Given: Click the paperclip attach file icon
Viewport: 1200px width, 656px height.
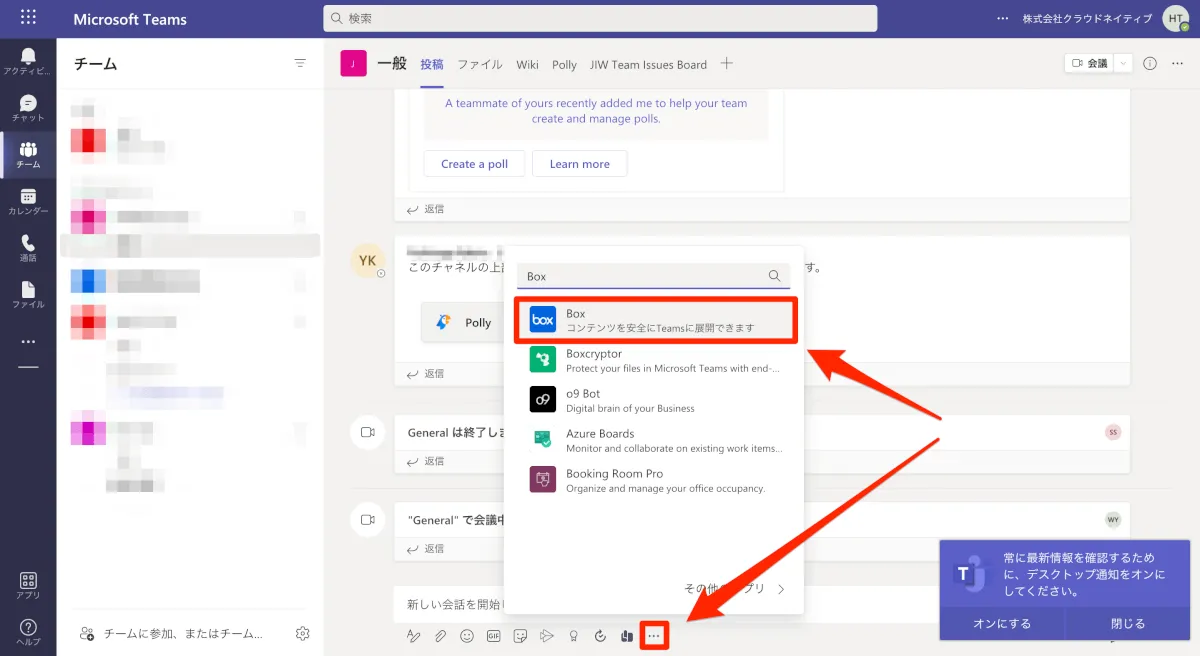Looking at the screenshot, I should (x=440, y=635).
